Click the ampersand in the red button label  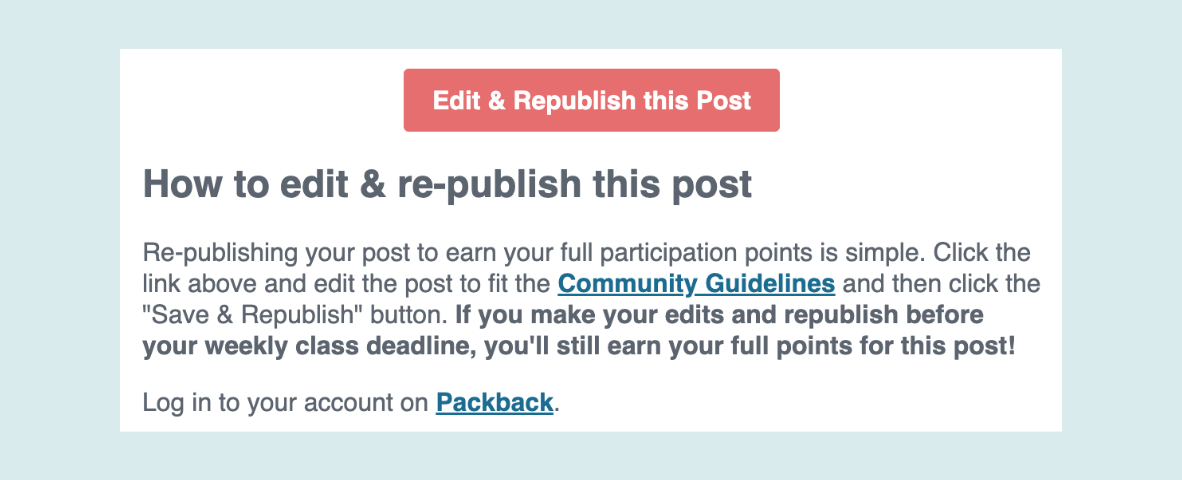494,100
